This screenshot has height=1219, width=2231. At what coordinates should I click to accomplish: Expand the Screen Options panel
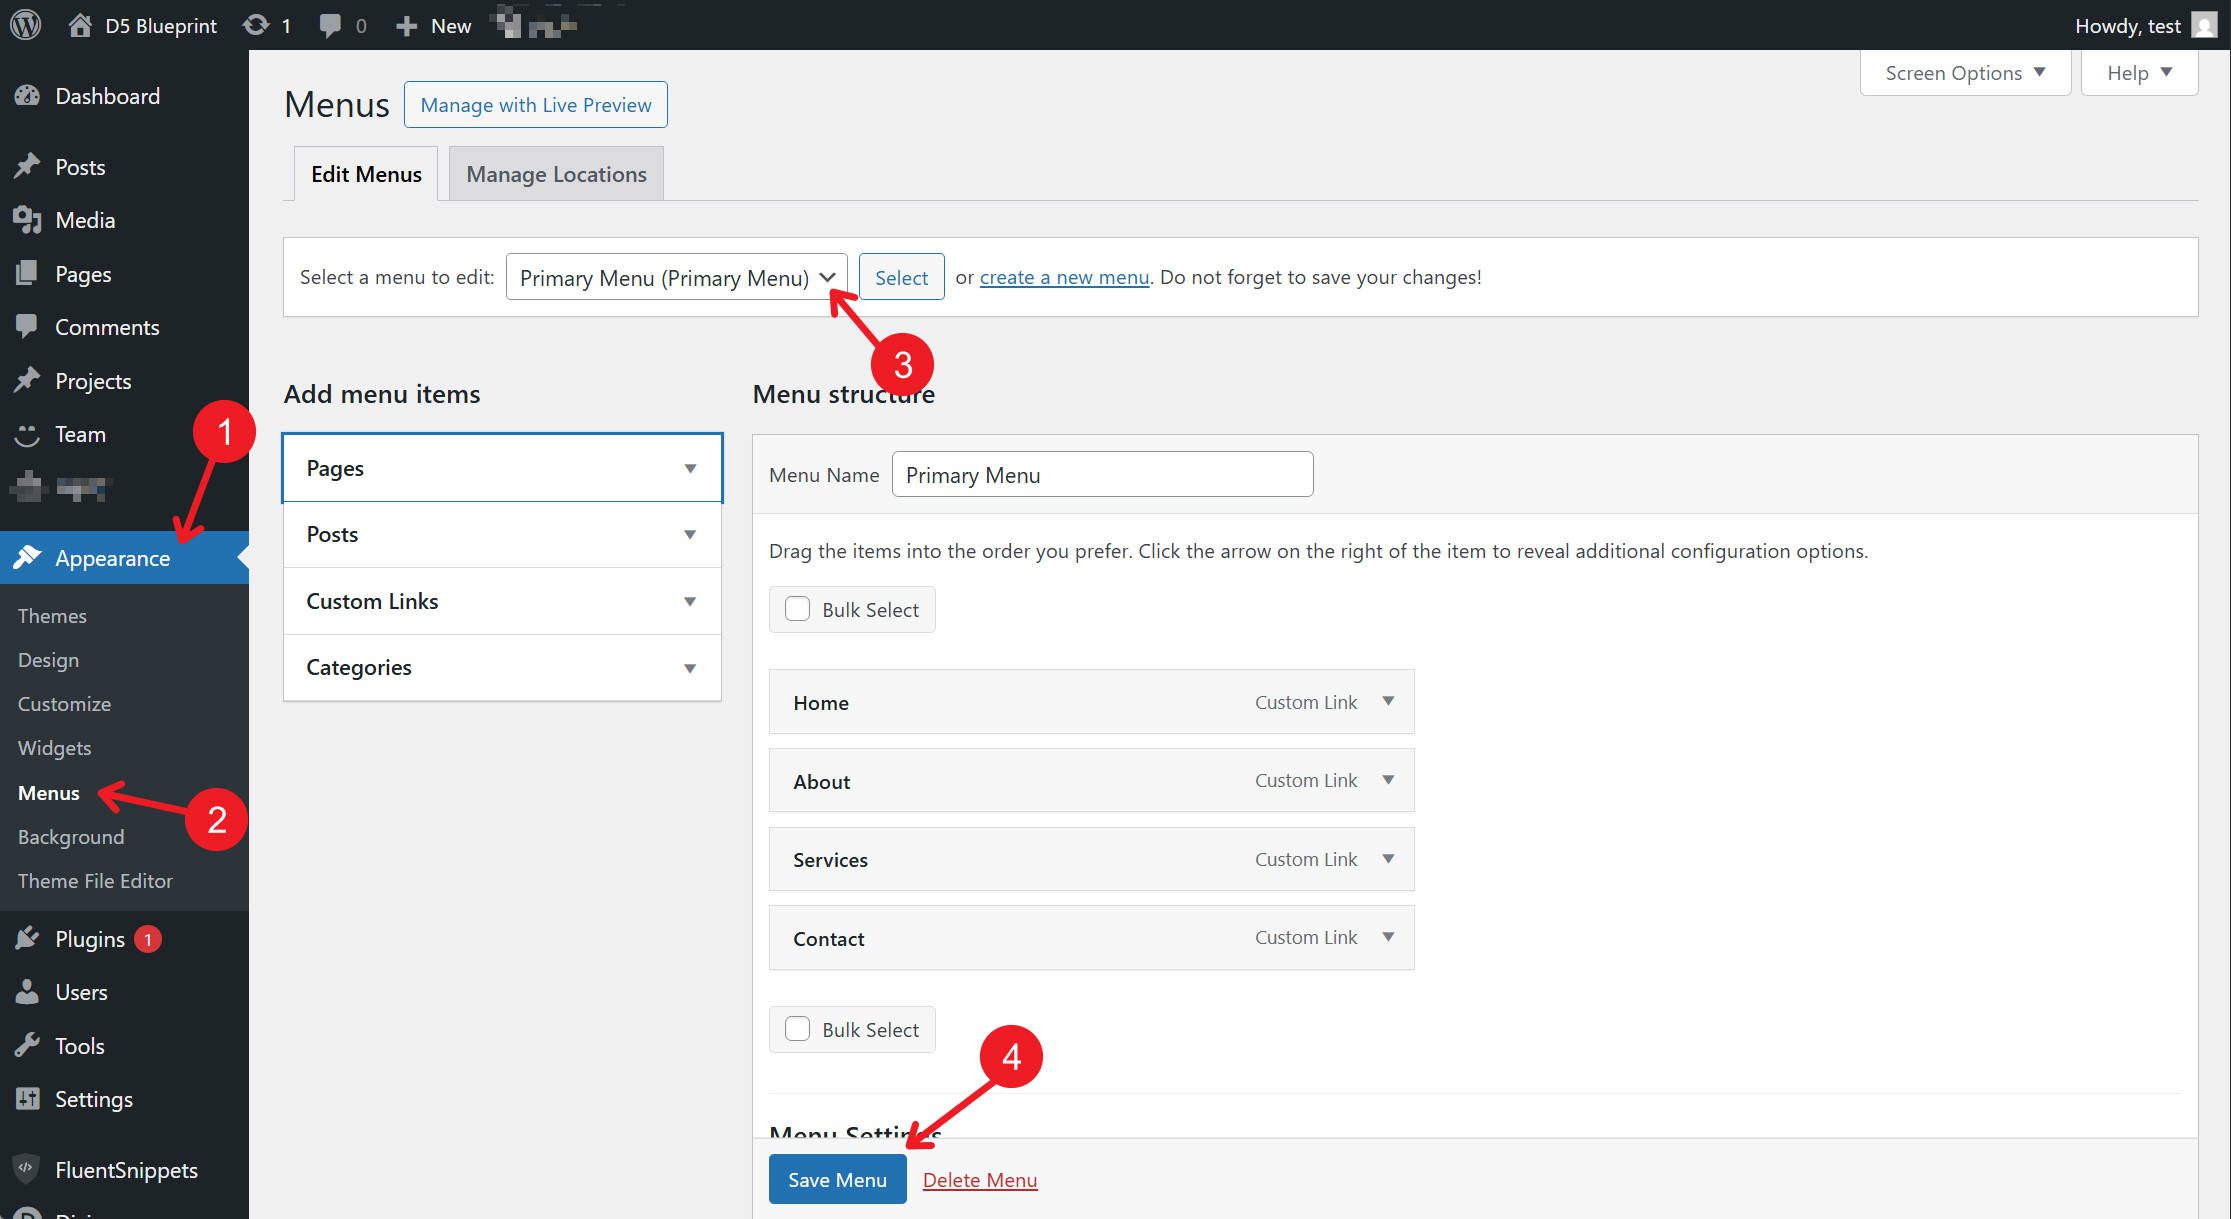tap(1963, 72)
